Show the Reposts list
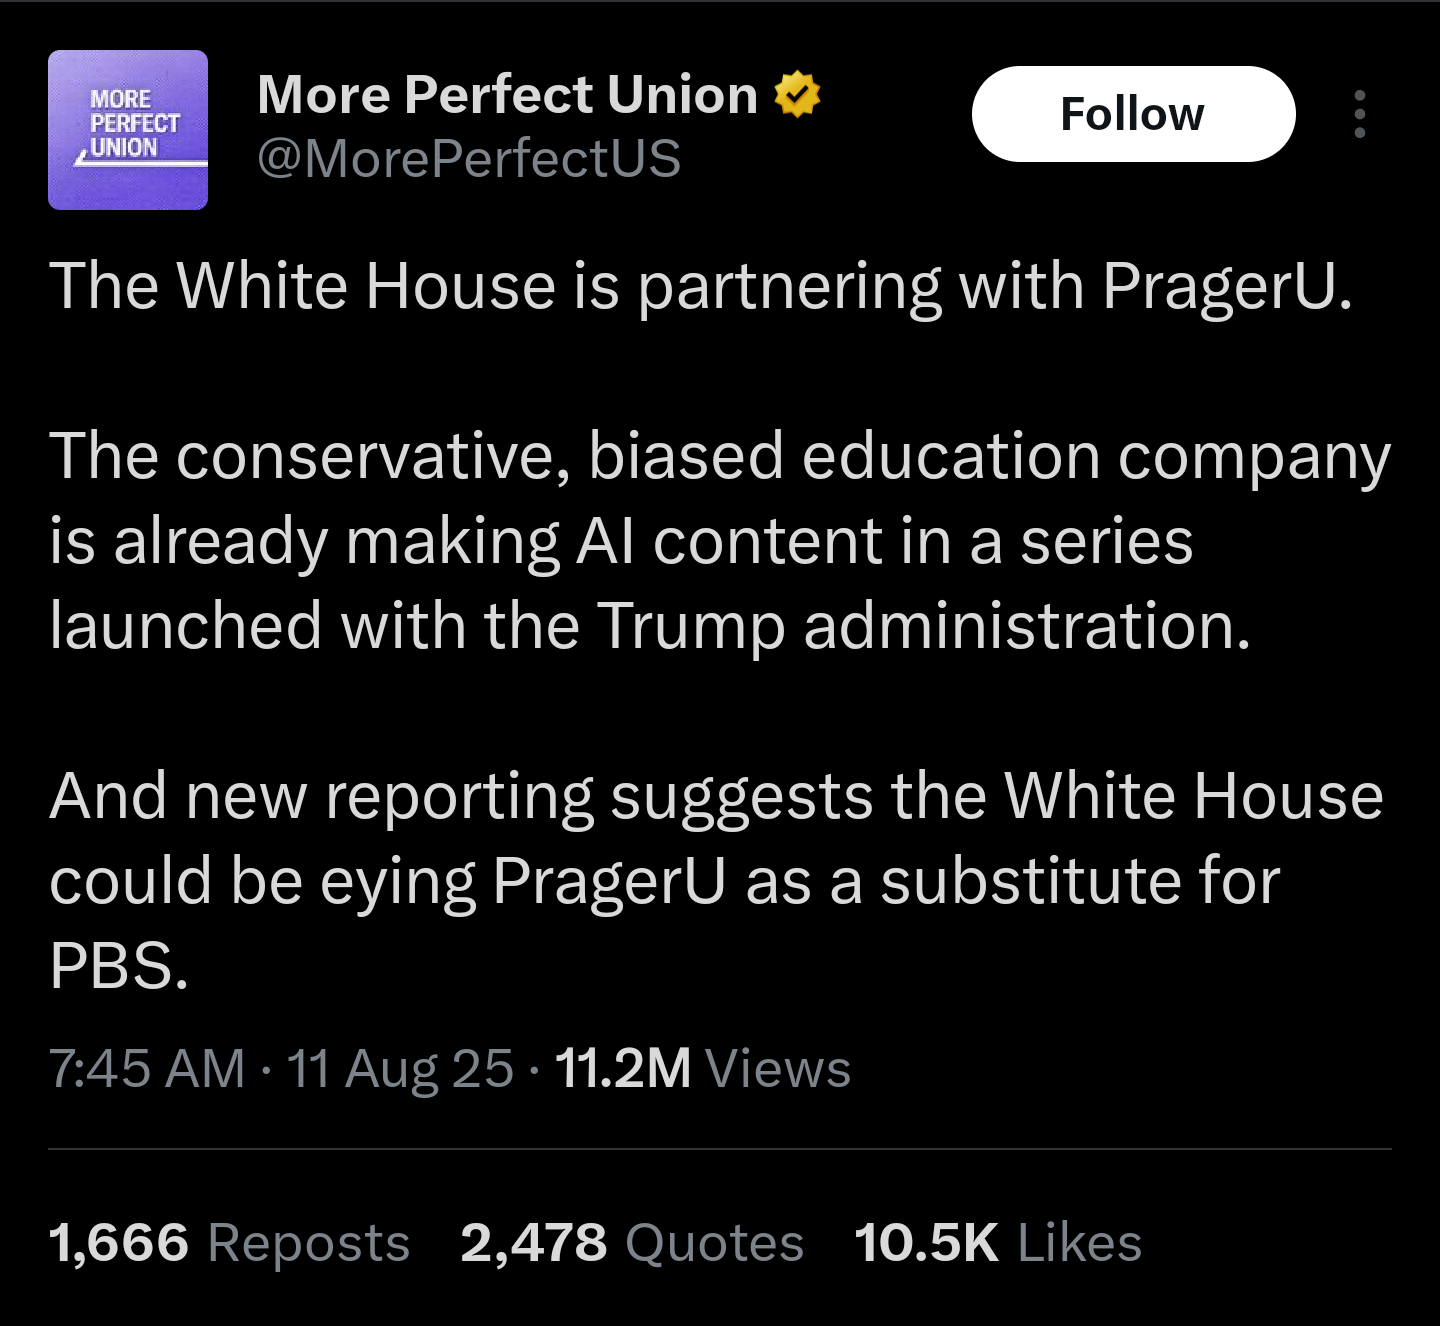1440x1326 pixels. click(x=309, y=1243)
